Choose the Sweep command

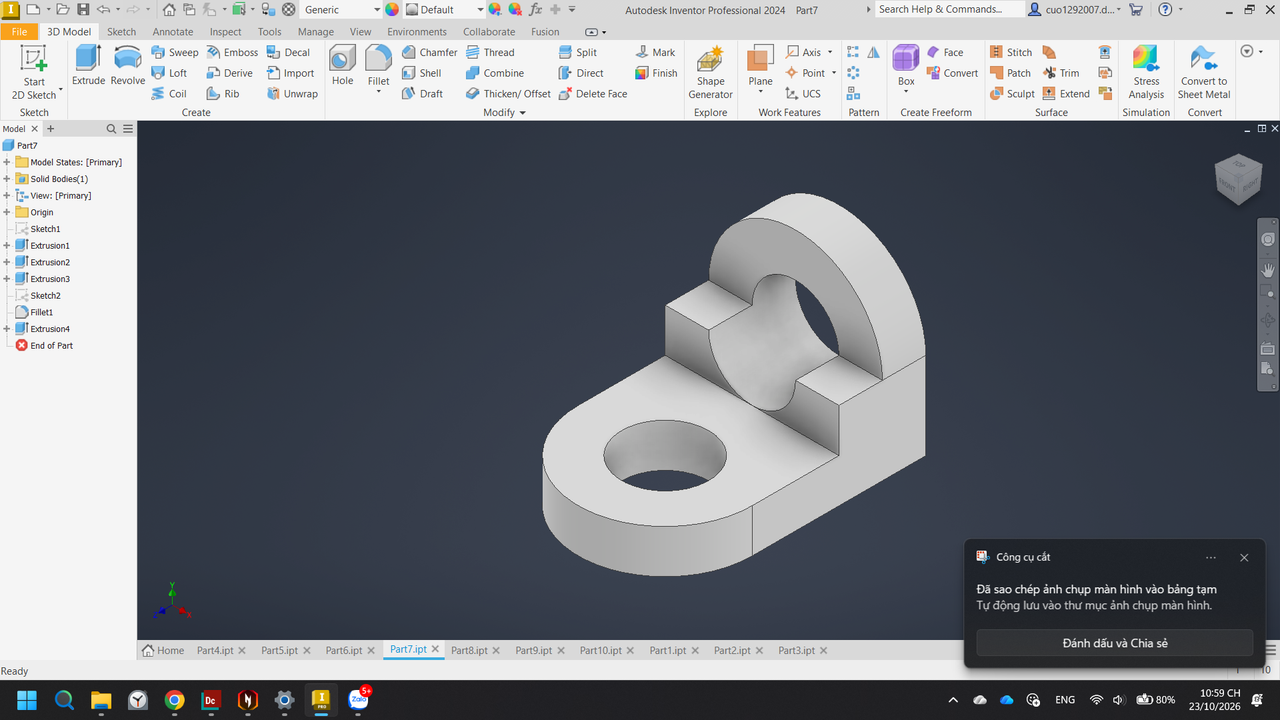pyautogui.click(x=175, y=52)
